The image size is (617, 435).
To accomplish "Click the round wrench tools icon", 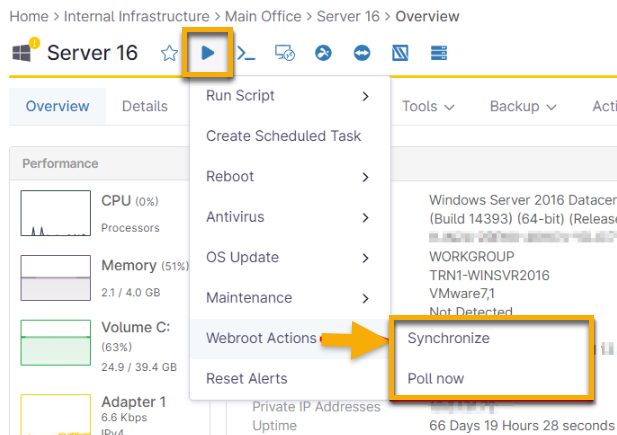I will click(x=323, y=53).
